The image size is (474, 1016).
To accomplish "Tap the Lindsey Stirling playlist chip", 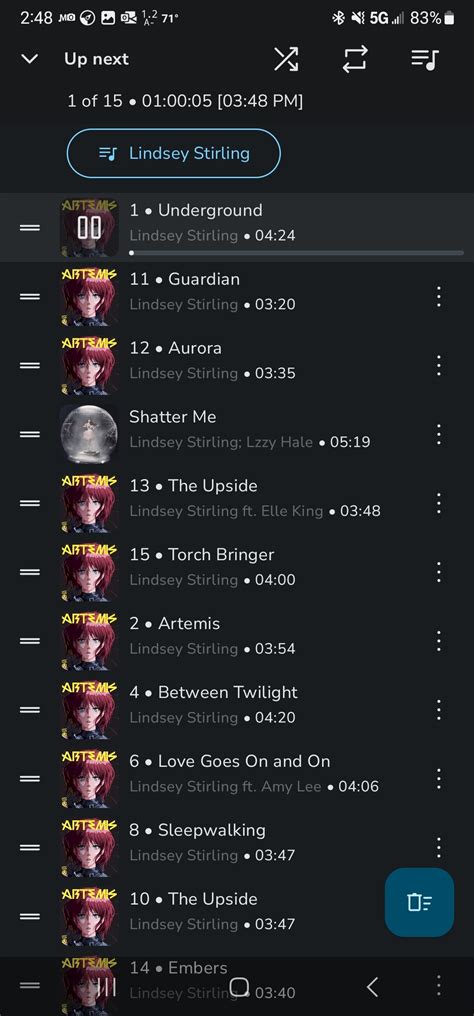I will [x=174, y=154].
